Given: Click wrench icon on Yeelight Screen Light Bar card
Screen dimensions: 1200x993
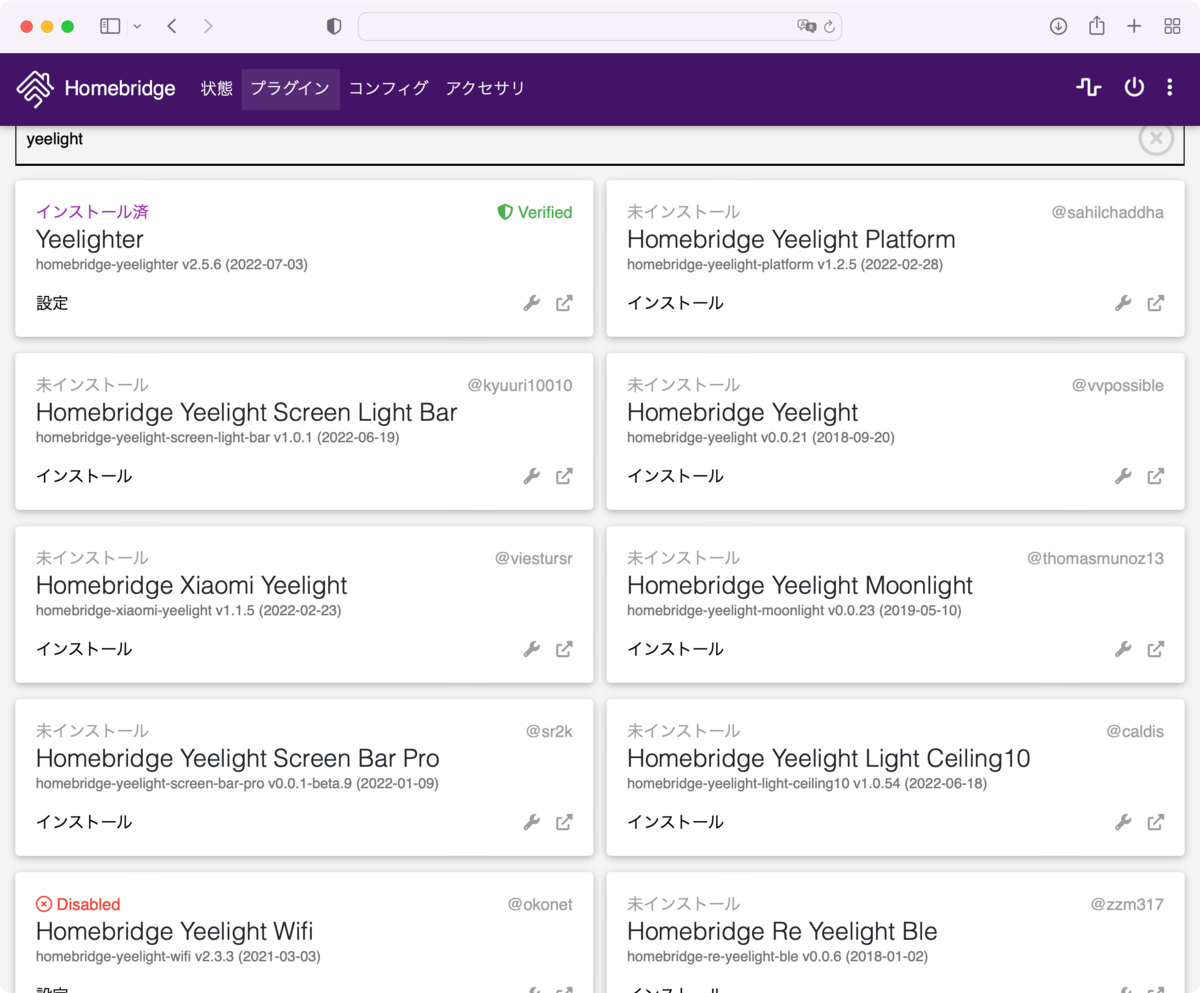Looking at the screenshot, I should 532,476.
